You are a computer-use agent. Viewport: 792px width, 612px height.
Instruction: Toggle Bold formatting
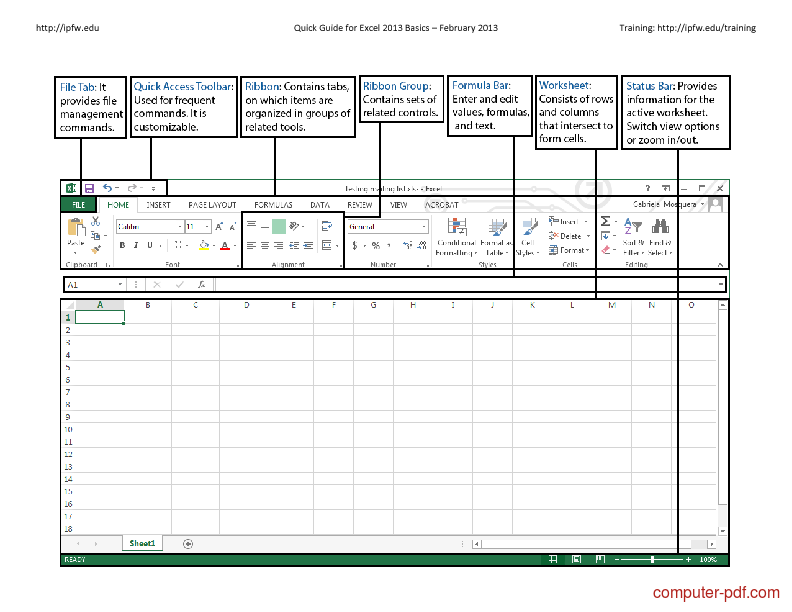coord(122,245)
